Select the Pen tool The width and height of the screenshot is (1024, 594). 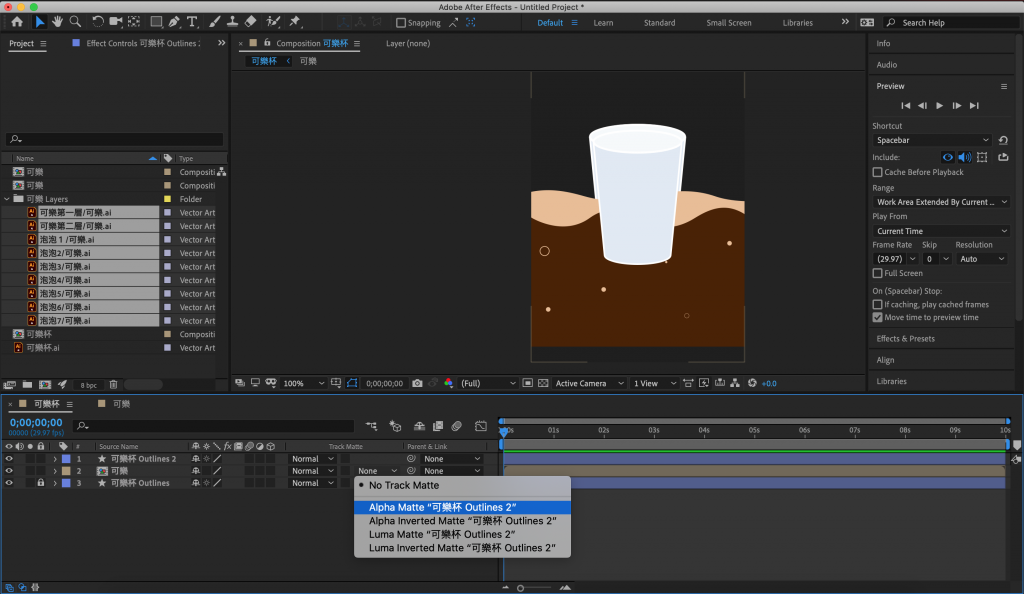[x=174, y=22]
